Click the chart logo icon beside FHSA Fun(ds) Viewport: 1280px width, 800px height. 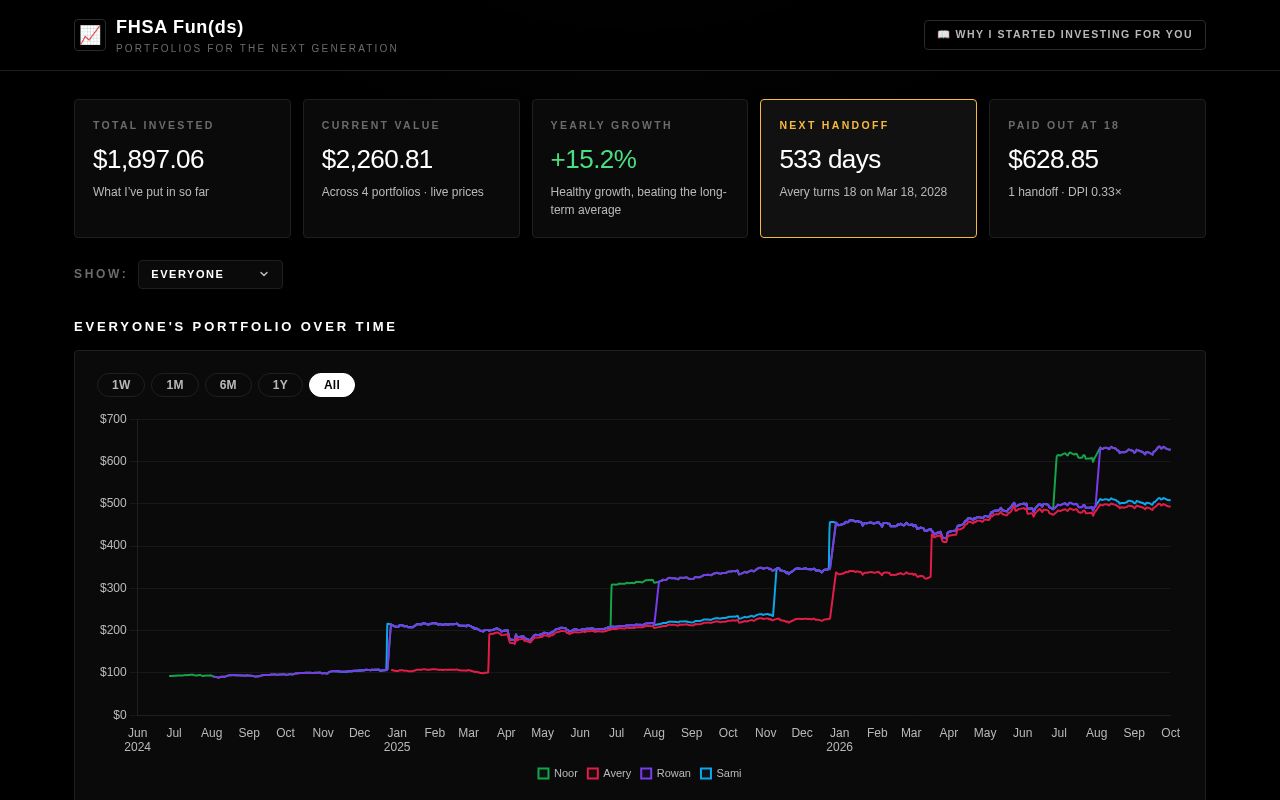(x=90, y=35)
